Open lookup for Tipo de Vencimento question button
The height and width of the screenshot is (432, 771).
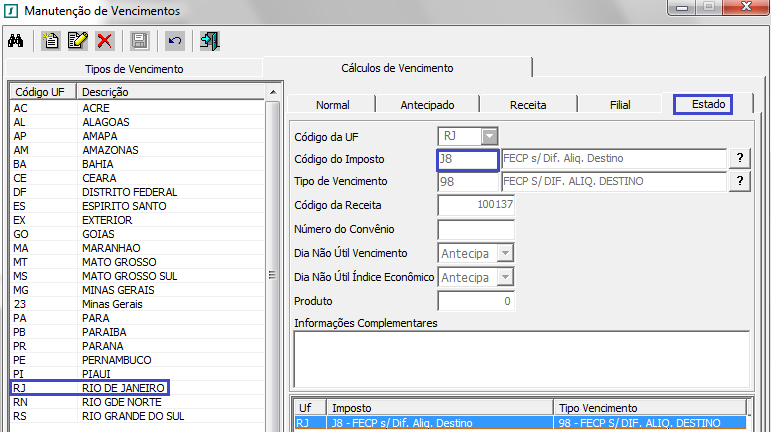[x=740, y=181]
